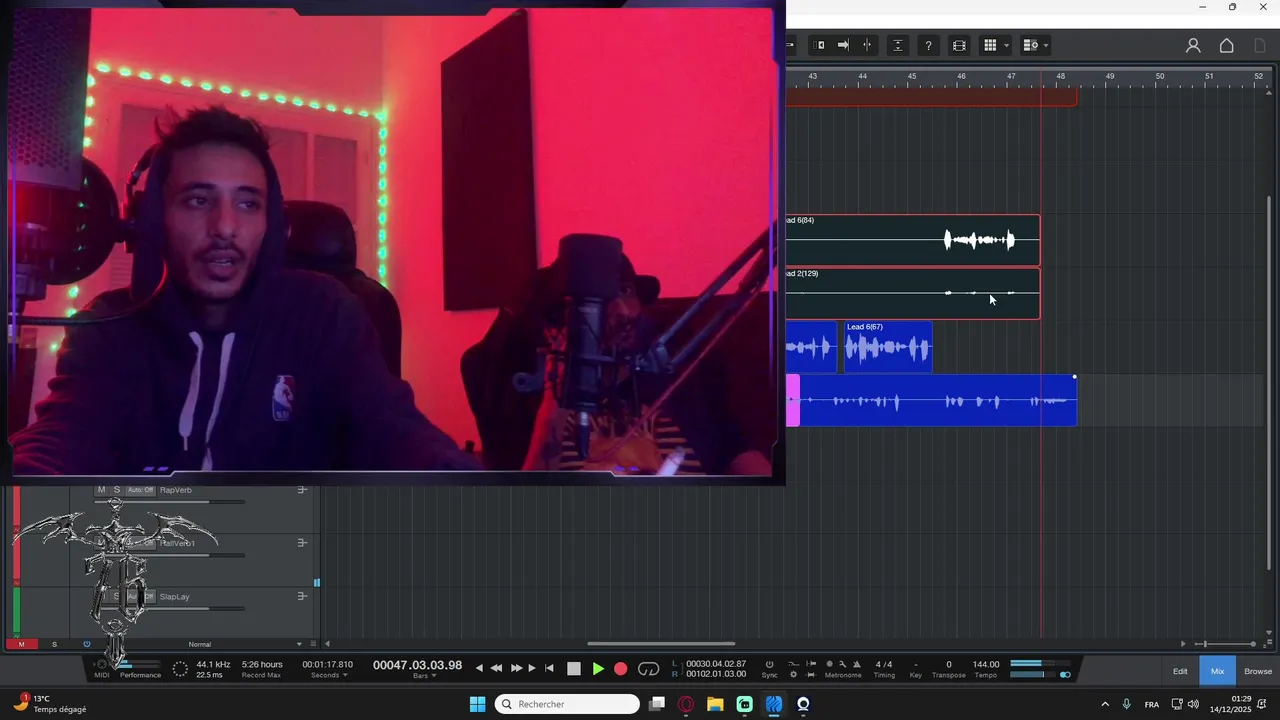Open the Studio One taskbar icon

coord(774,704)
